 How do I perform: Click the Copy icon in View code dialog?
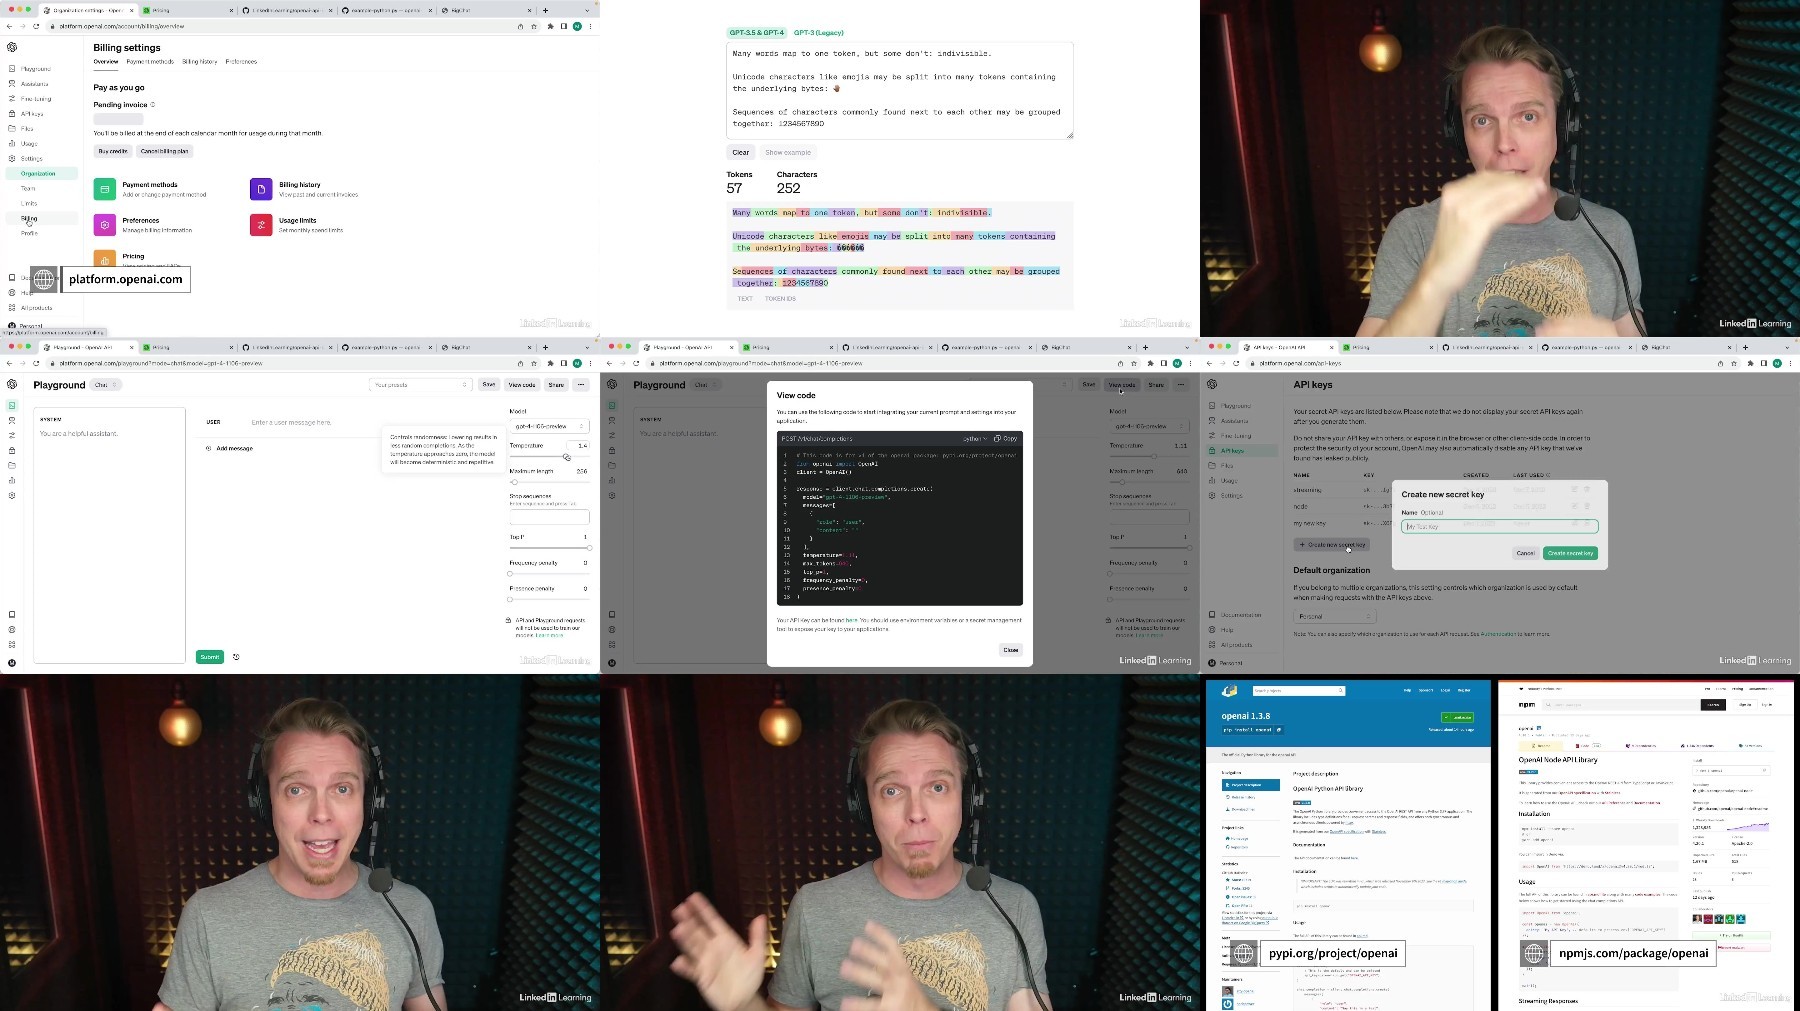tap(998, 438)
